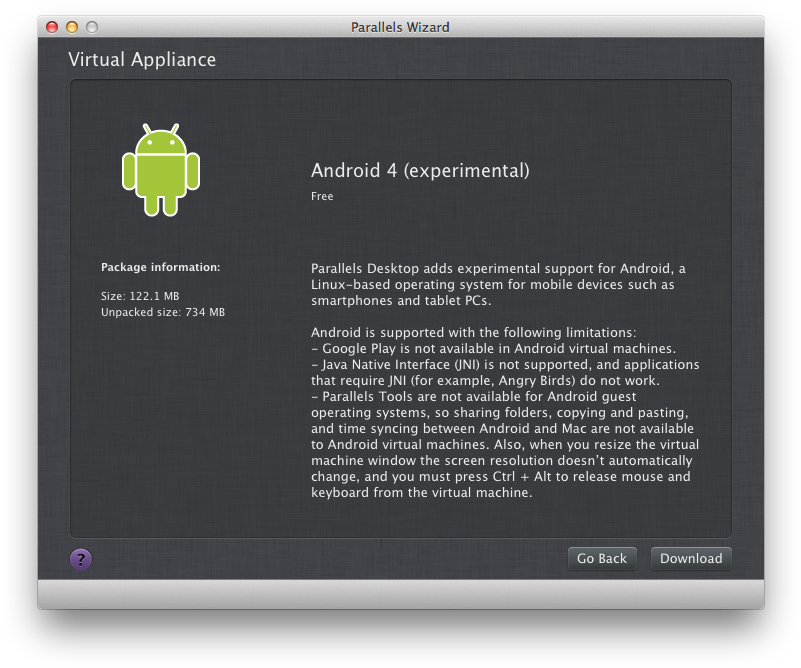The image size is (801, 668).
Task: Open help with the purple question mark
Action: (81, 559)
